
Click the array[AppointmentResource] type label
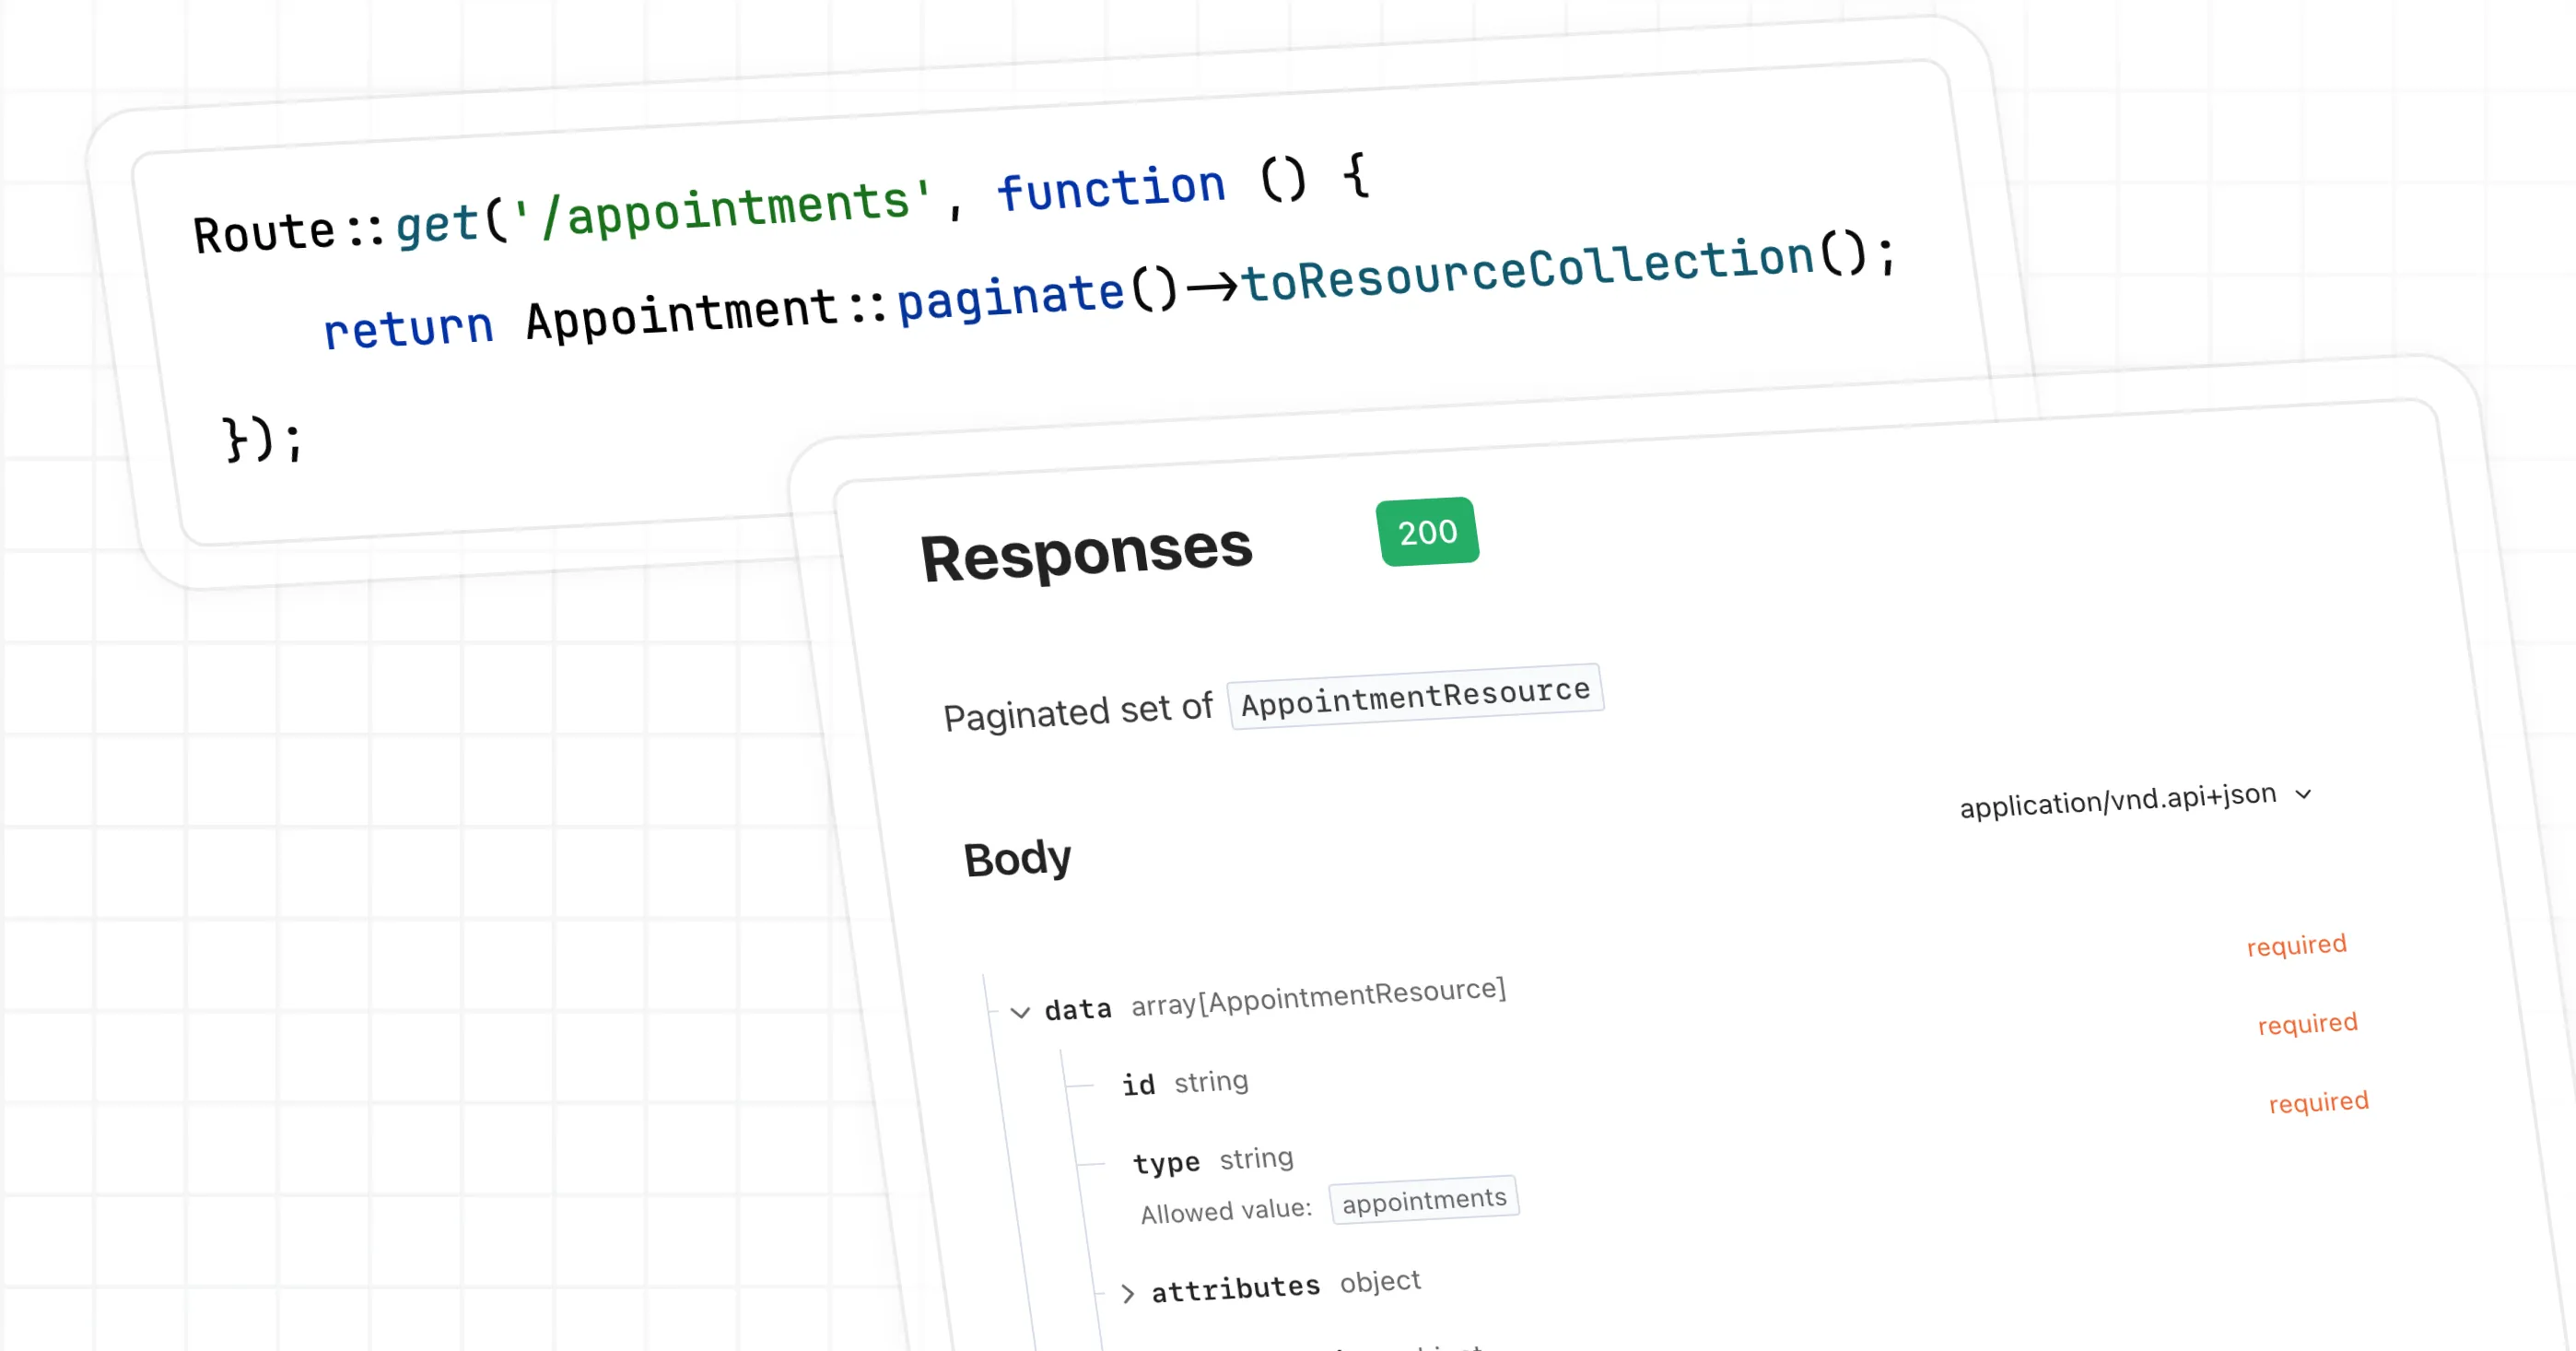pyautogui.click(x=1318, y=996)
